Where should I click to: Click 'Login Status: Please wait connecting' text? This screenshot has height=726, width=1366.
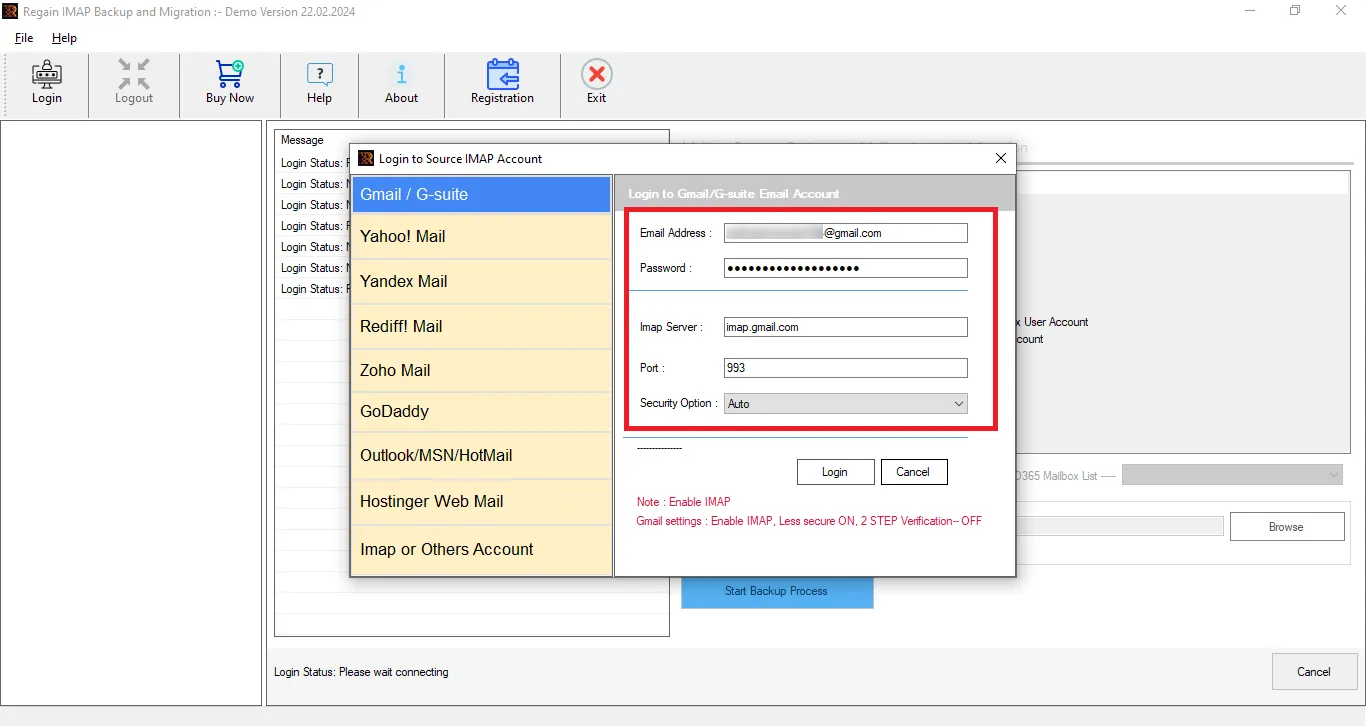coord(361,672)
